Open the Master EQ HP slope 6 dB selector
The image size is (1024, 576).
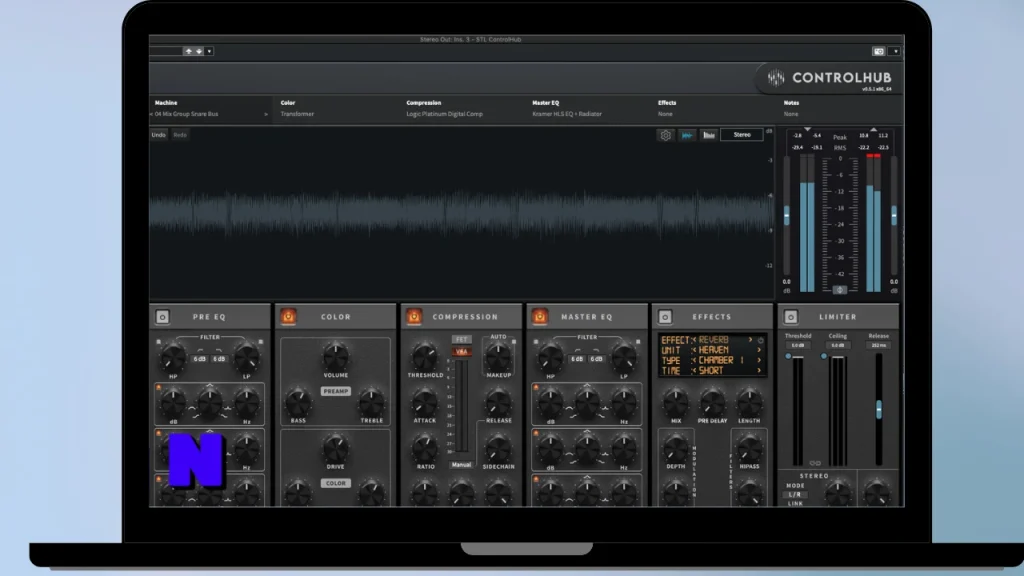(577, 359)
